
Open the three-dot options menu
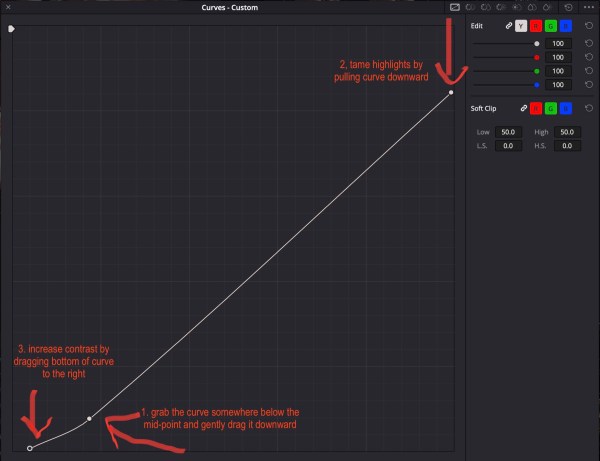(x=588, y=7)
